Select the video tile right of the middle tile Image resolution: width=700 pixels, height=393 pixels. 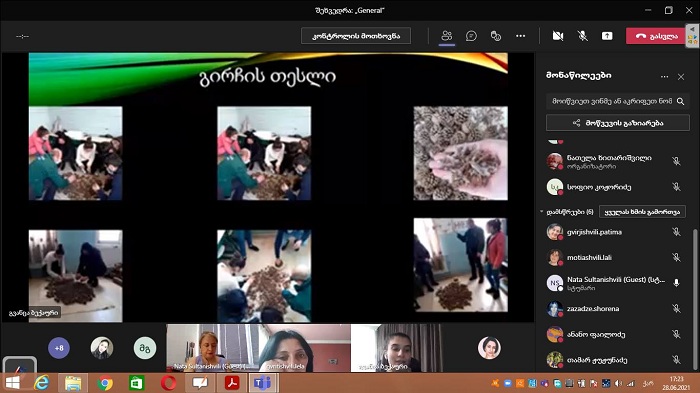396,348
